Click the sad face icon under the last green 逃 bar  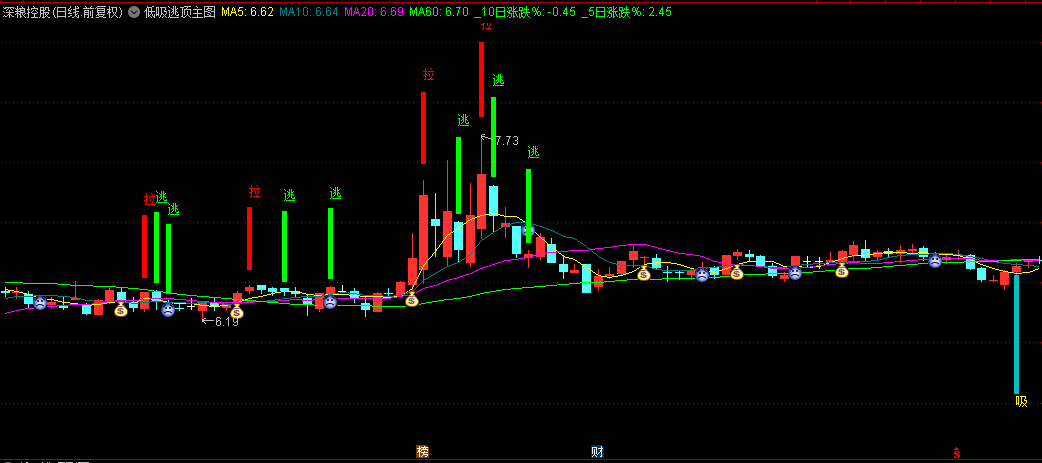pyautogui.click(x=528, y=231)
